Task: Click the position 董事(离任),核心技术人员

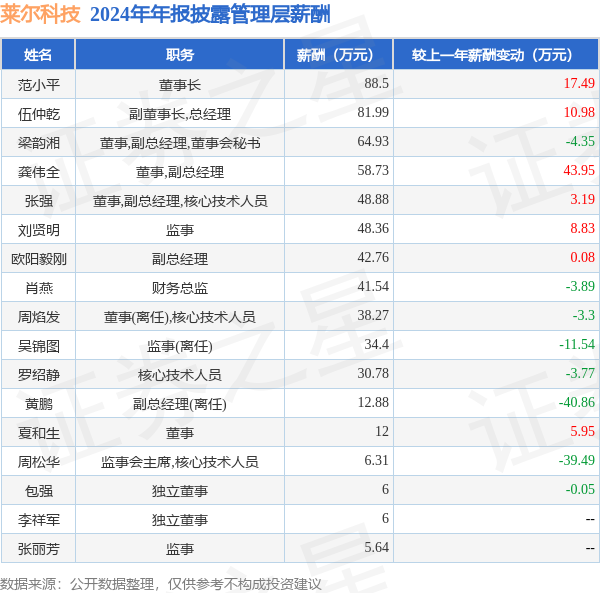Action: [180, 317]
